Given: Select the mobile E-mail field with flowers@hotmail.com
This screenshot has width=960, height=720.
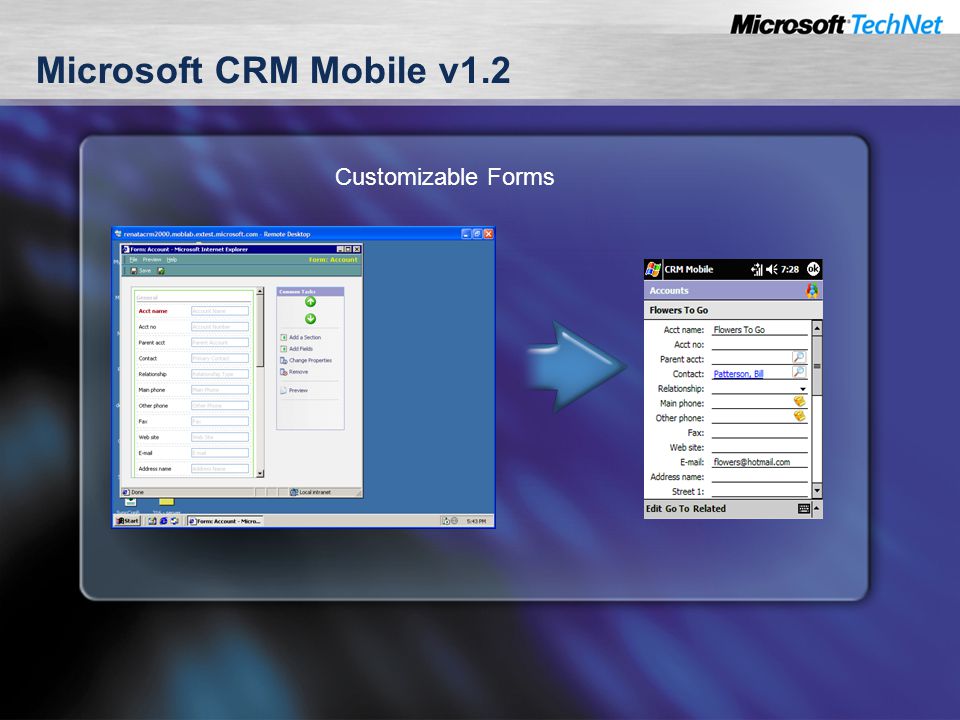Looking at the screenshot, I should [x=760, y=462].
